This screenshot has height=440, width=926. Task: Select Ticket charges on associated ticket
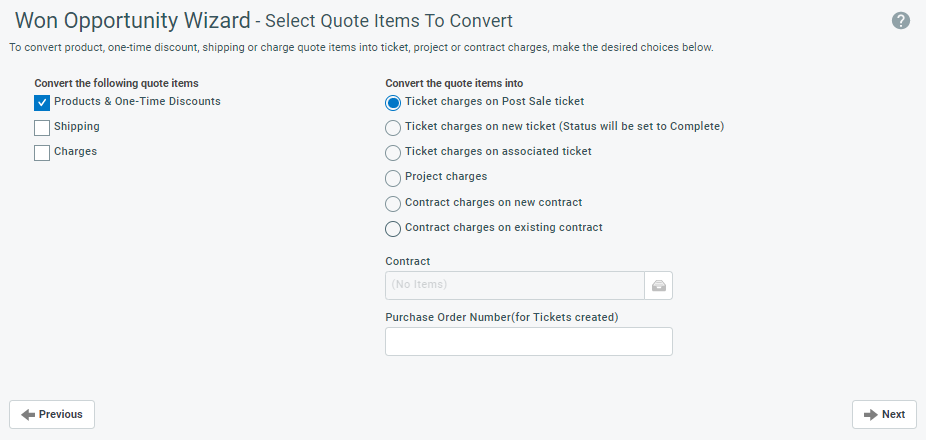(x=393, y=153)
